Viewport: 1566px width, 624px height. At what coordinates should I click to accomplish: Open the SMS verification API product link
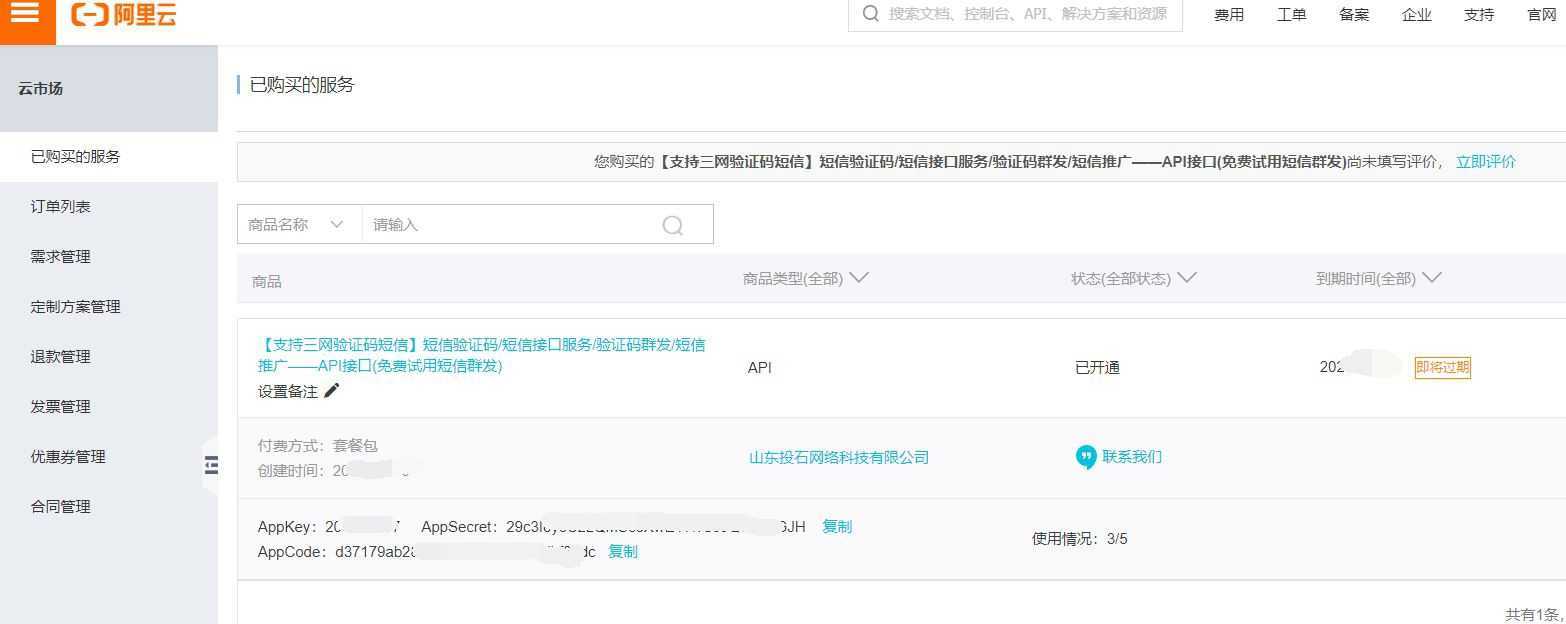pyautogui.click(x=481, y=355)
